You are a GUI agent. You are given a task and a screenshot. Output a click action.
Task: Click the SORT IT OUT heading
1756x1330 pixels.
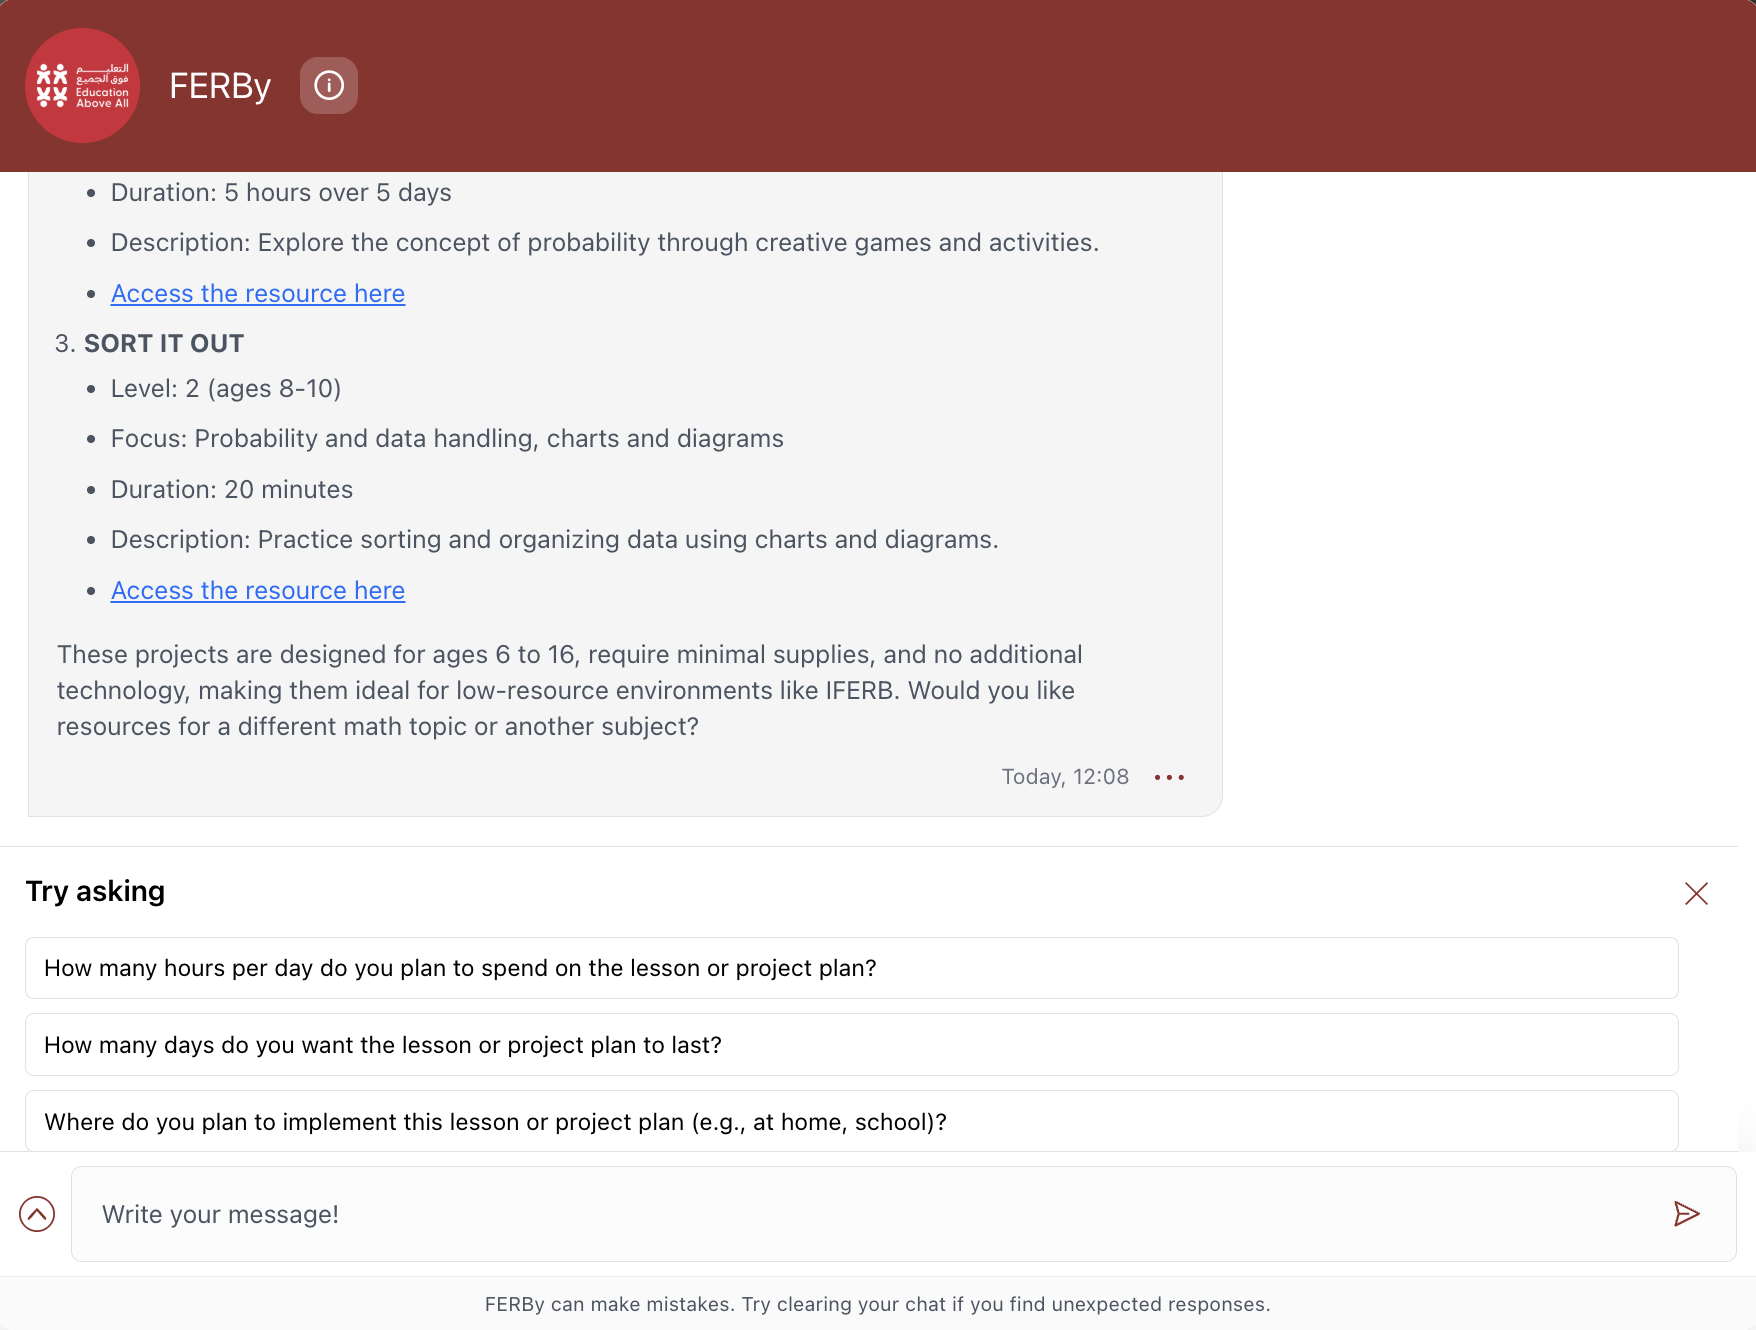(x=164, y=344)
